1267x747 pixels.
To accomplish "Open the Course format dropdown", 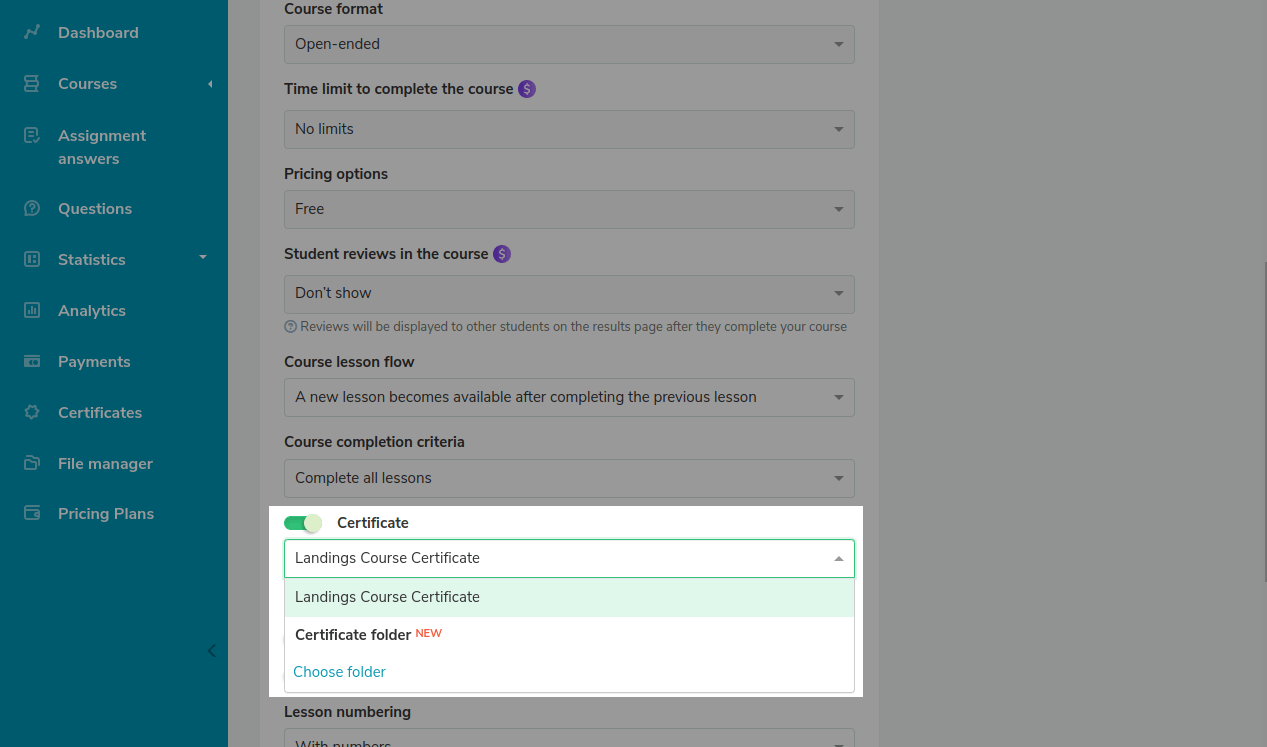I will point(569,44).
